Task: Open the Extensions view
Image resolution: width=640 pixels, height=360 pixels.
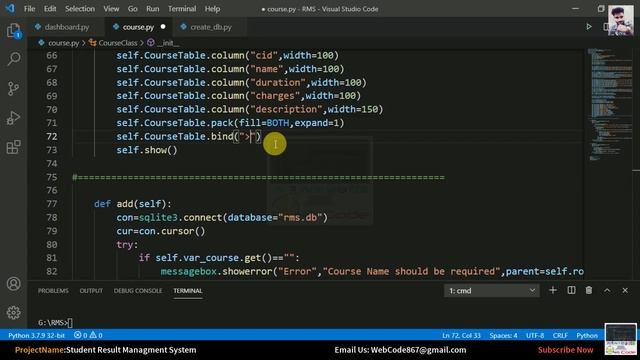Action: 13,147
